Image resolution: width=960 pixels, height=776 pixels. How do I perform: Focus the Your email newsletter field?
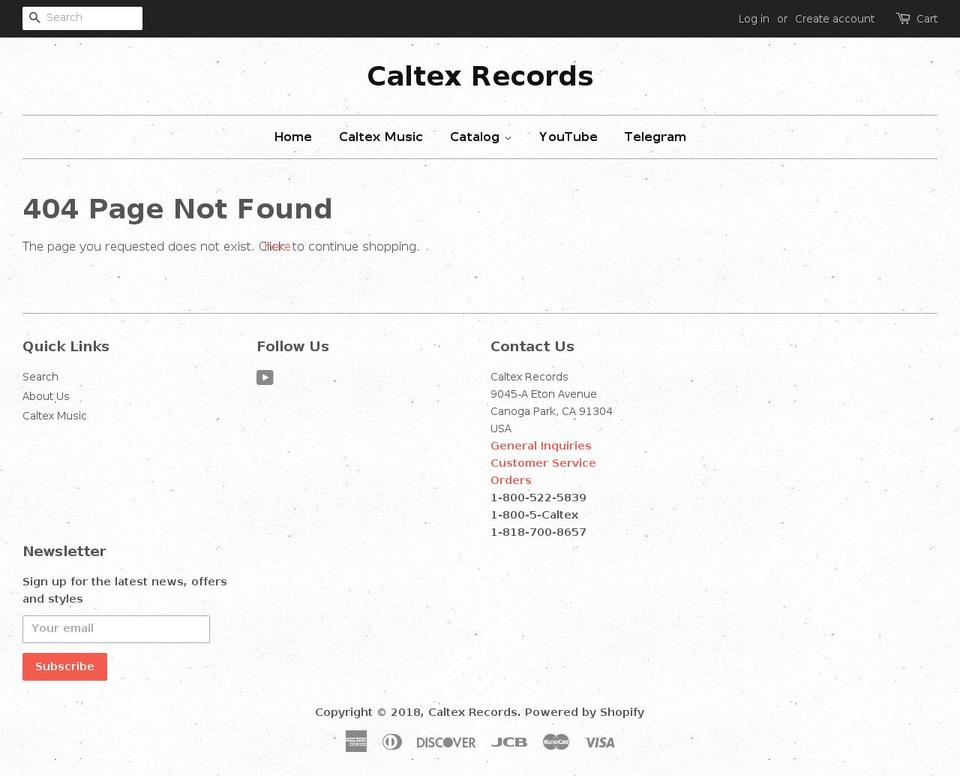coord(116,629)
